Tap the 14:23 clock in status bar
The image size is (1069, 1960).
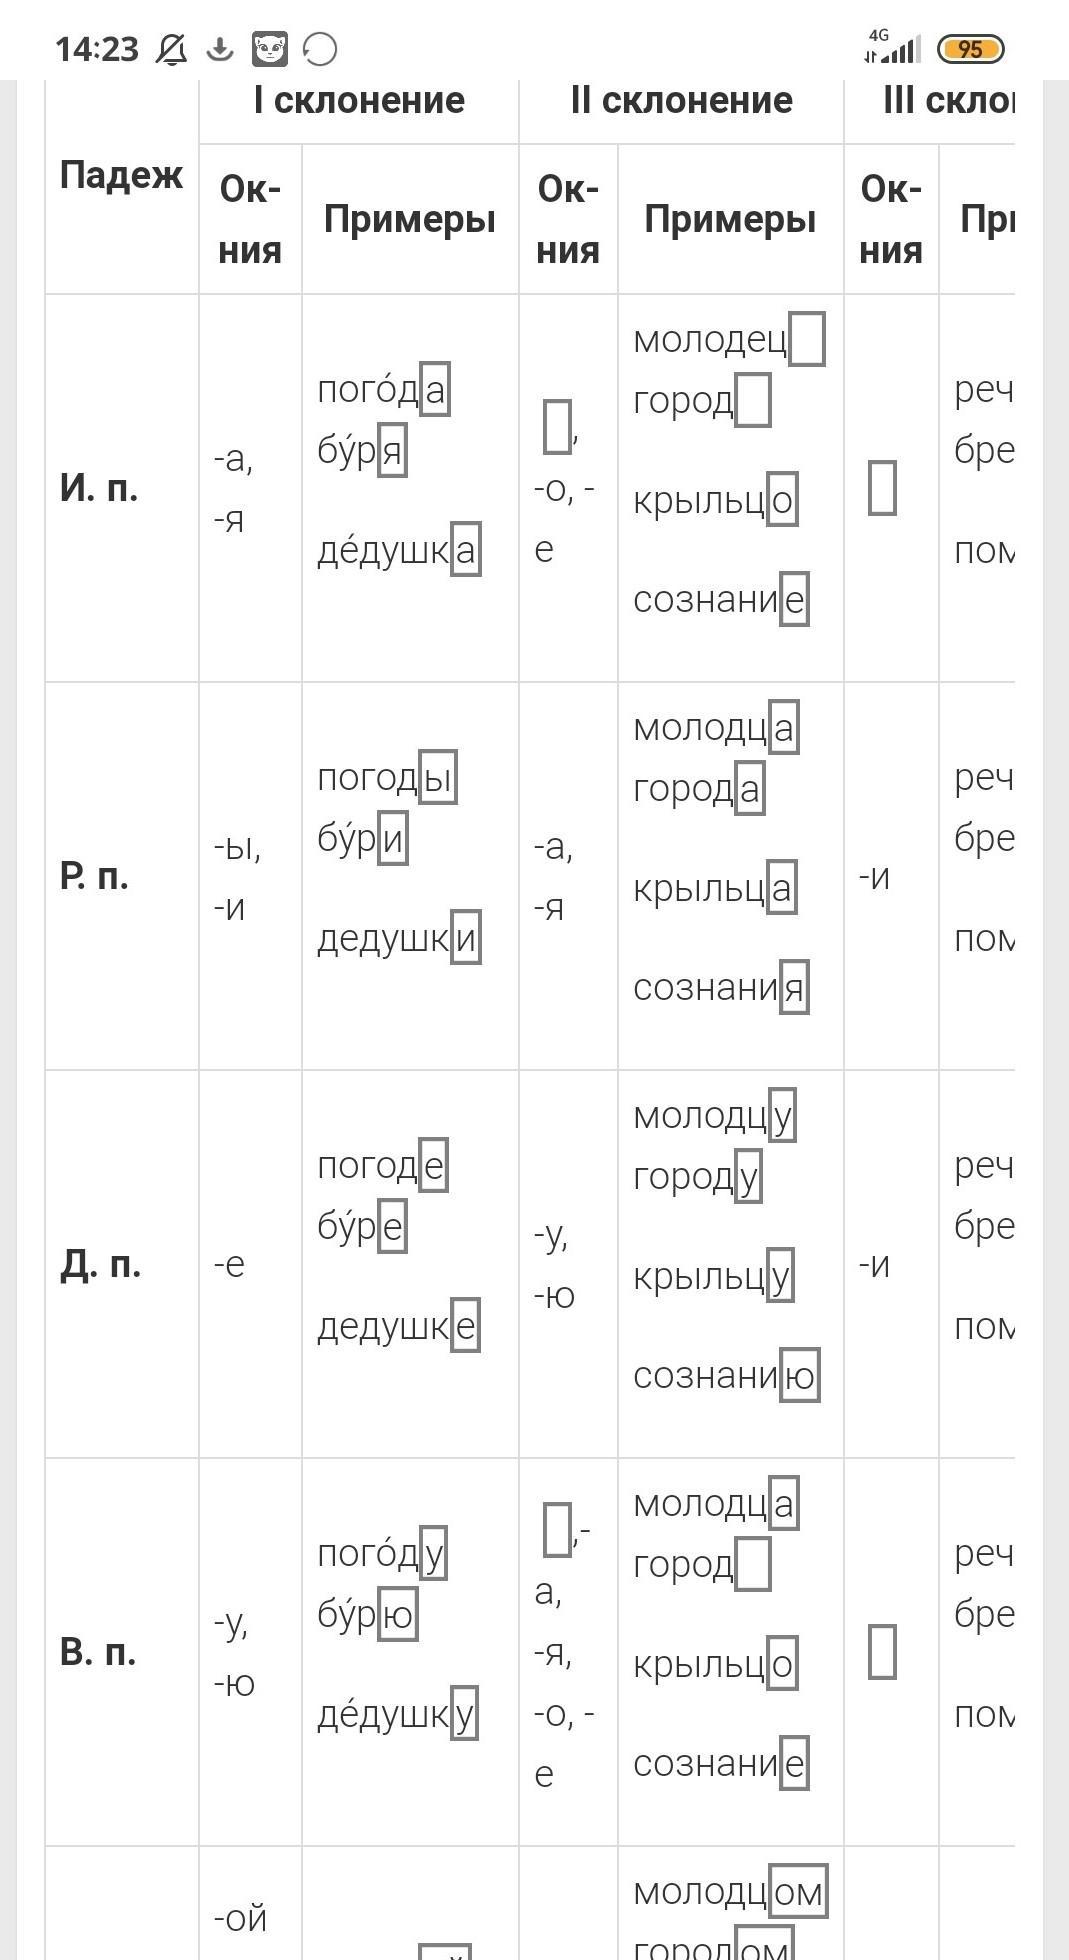tap(97, 49)
